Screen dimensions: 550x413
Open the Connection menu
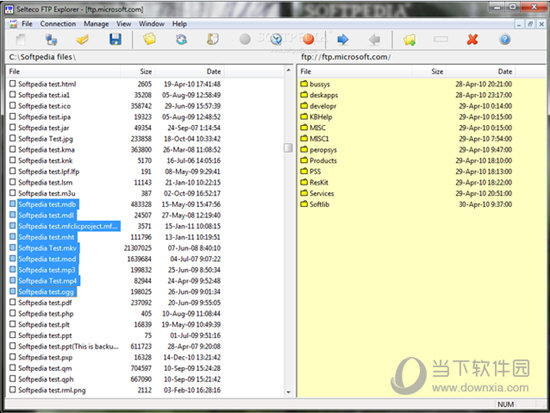point(58,24)
